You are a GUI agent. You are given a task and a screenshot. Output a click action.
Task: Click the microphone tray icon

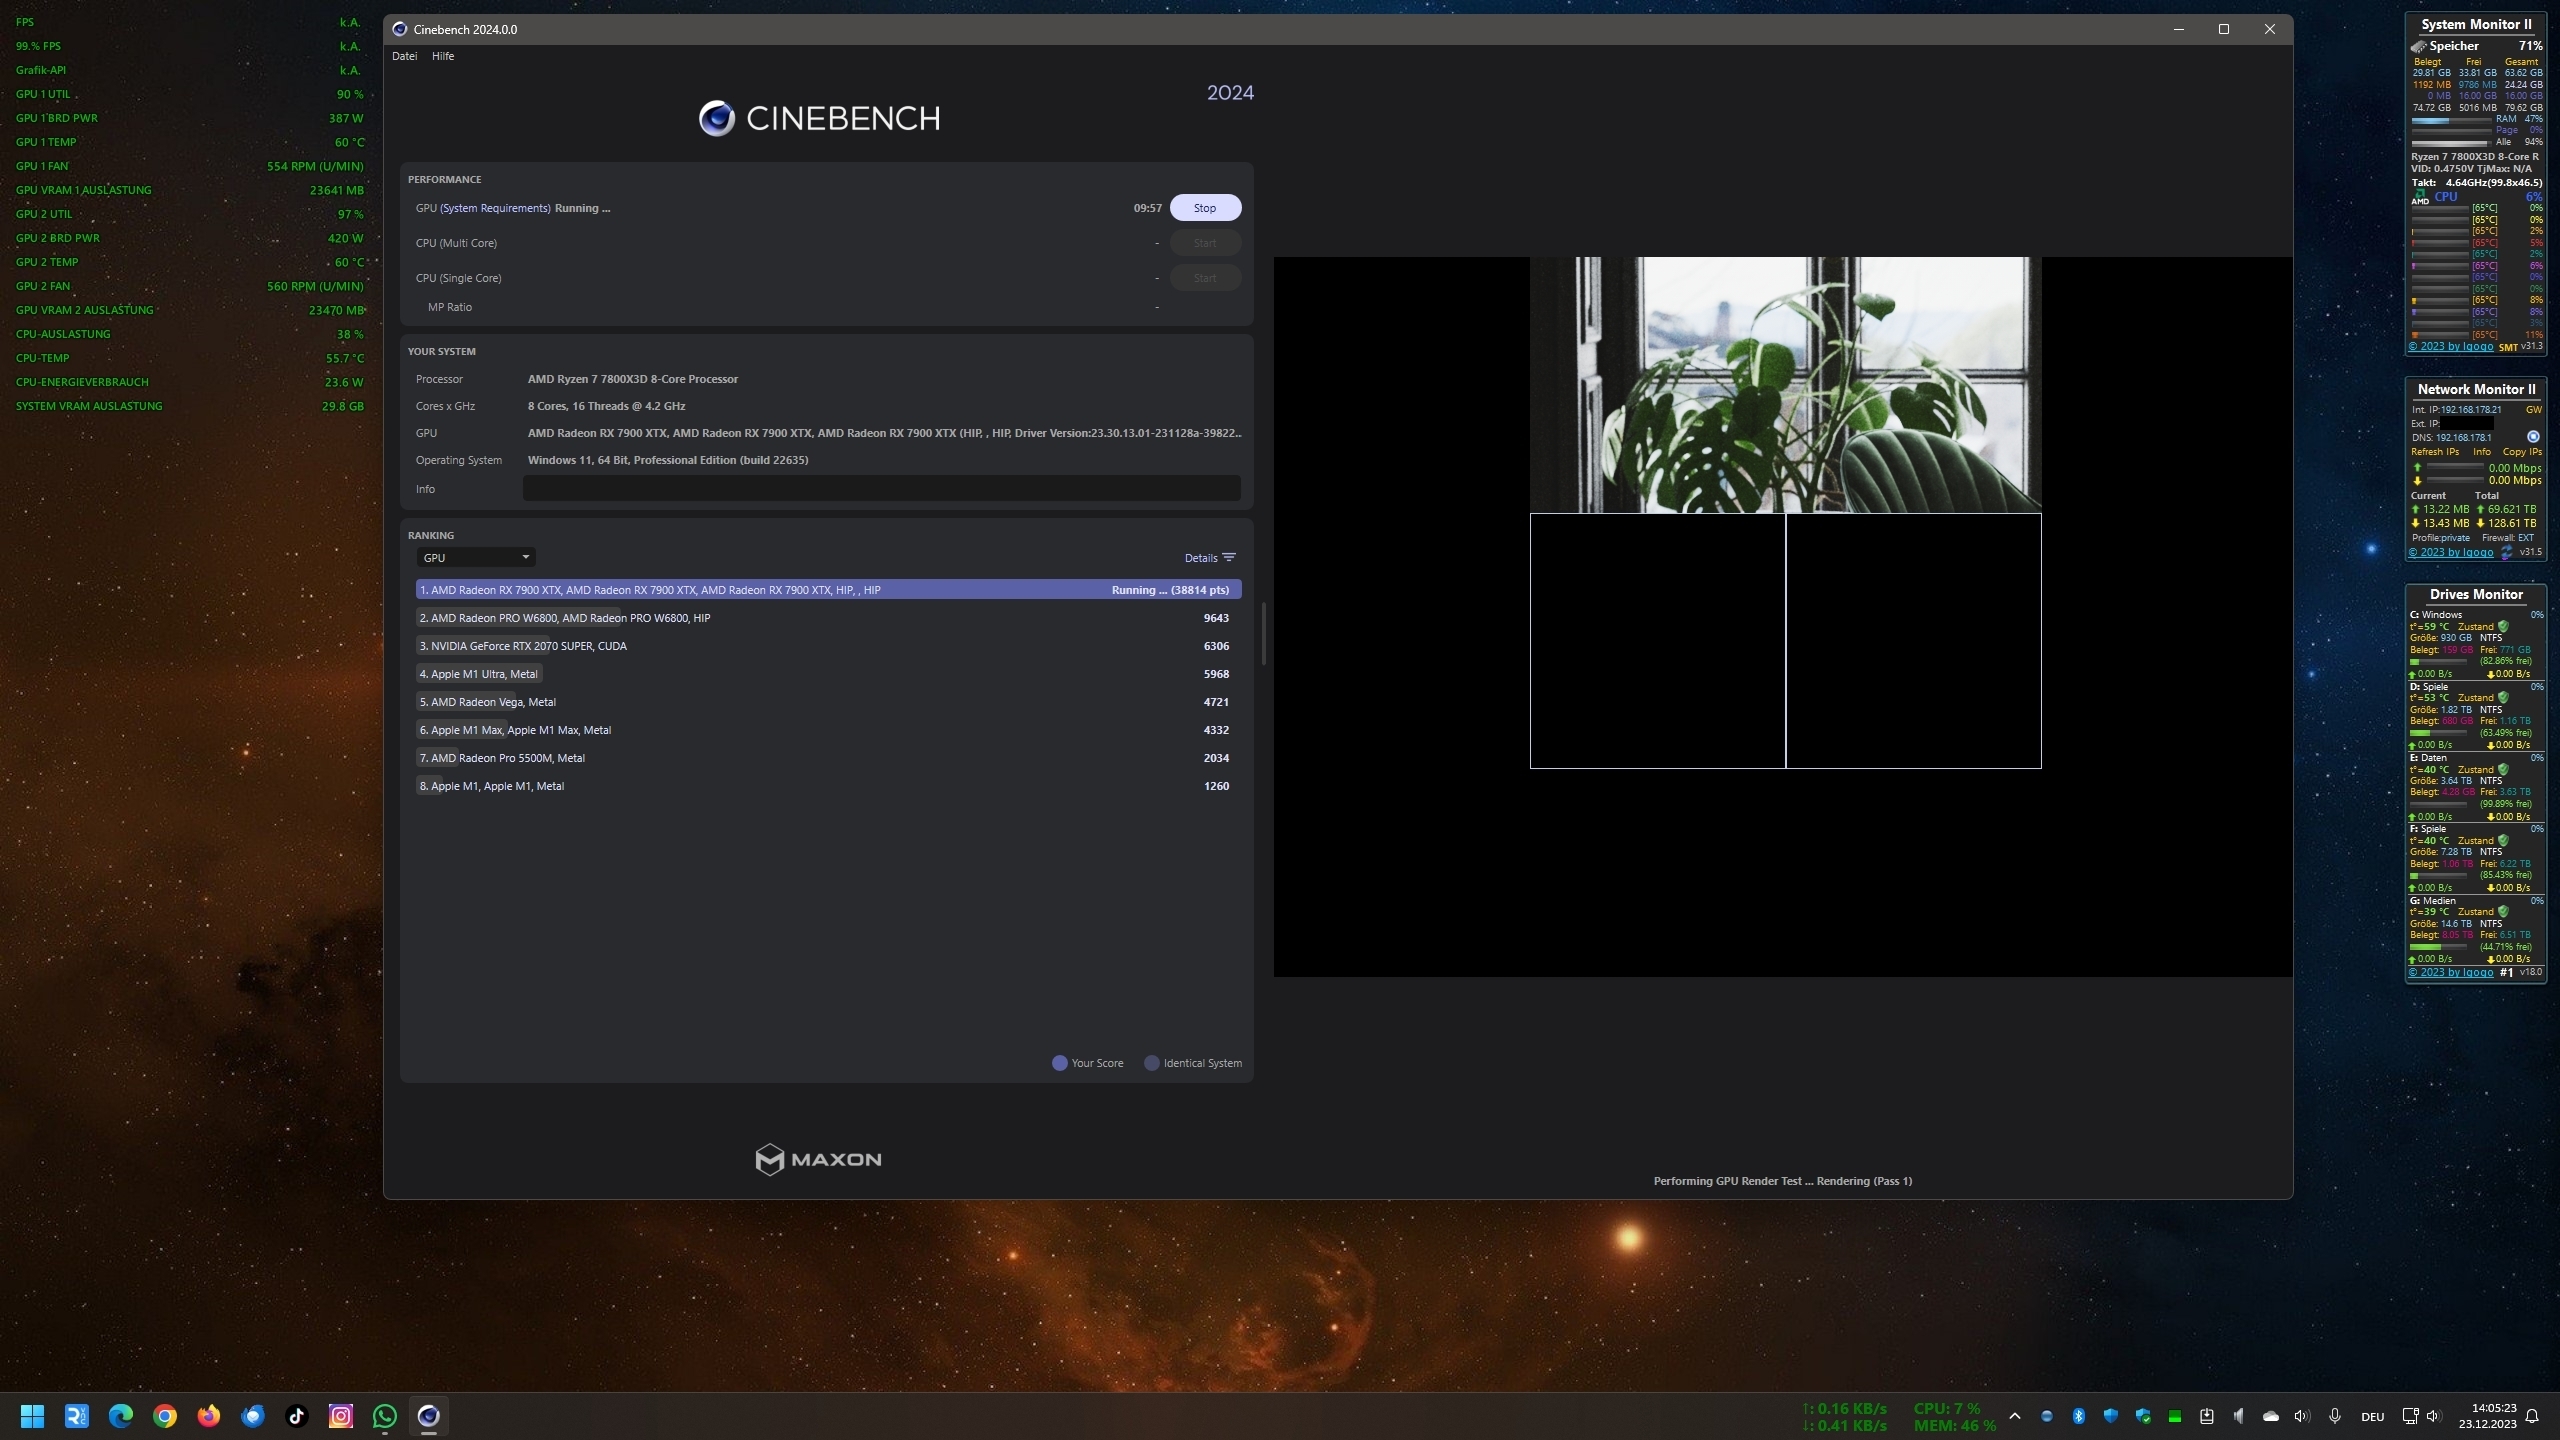click(x=2334, y=1416)
